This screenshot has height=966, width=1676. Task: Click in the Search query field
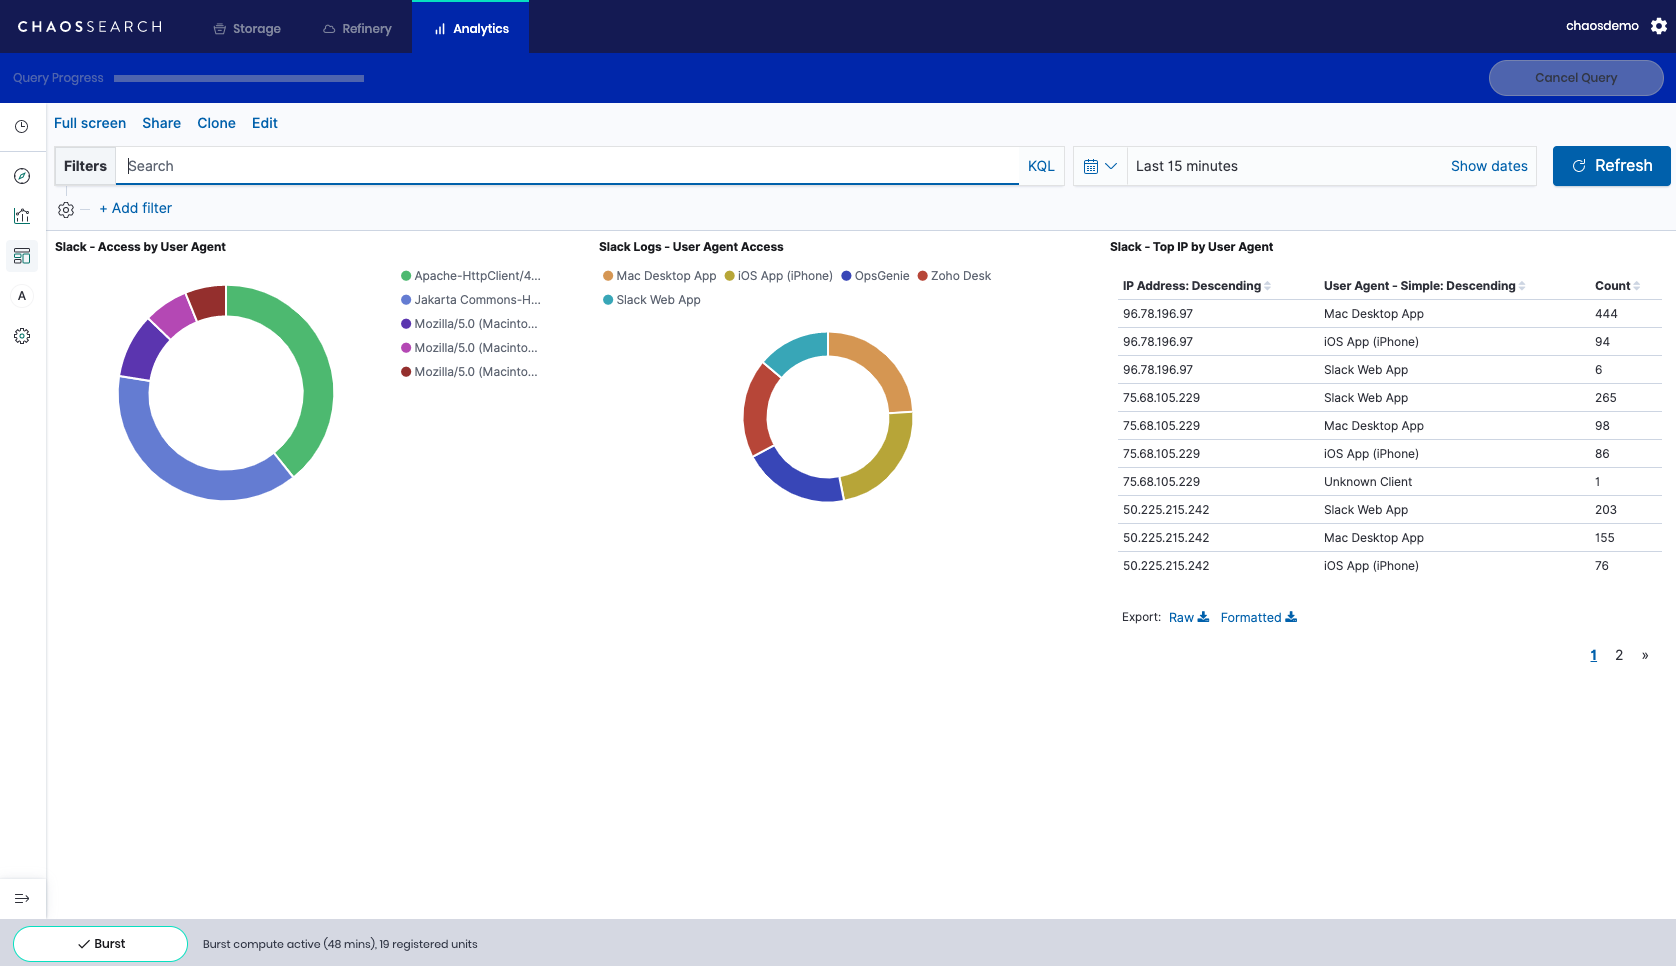(570, 166)
